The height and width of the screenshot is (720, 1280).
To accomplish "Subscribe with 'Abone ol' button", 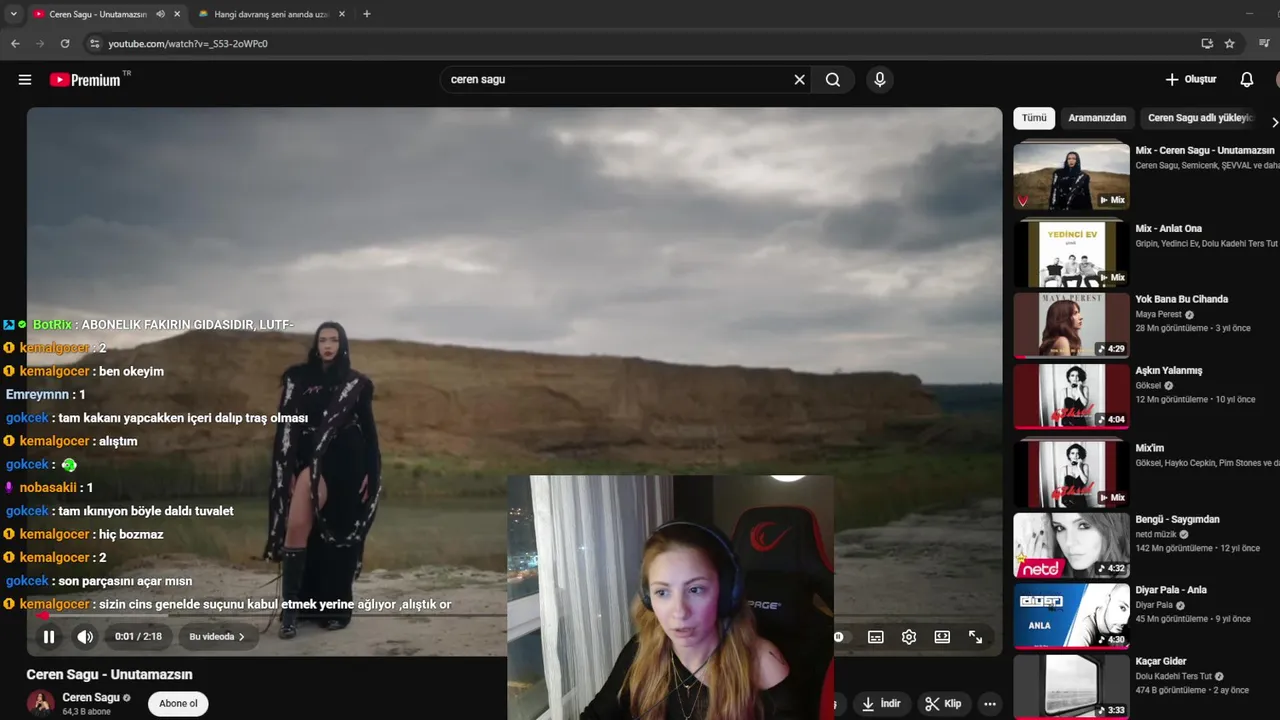I will (178, 703).
